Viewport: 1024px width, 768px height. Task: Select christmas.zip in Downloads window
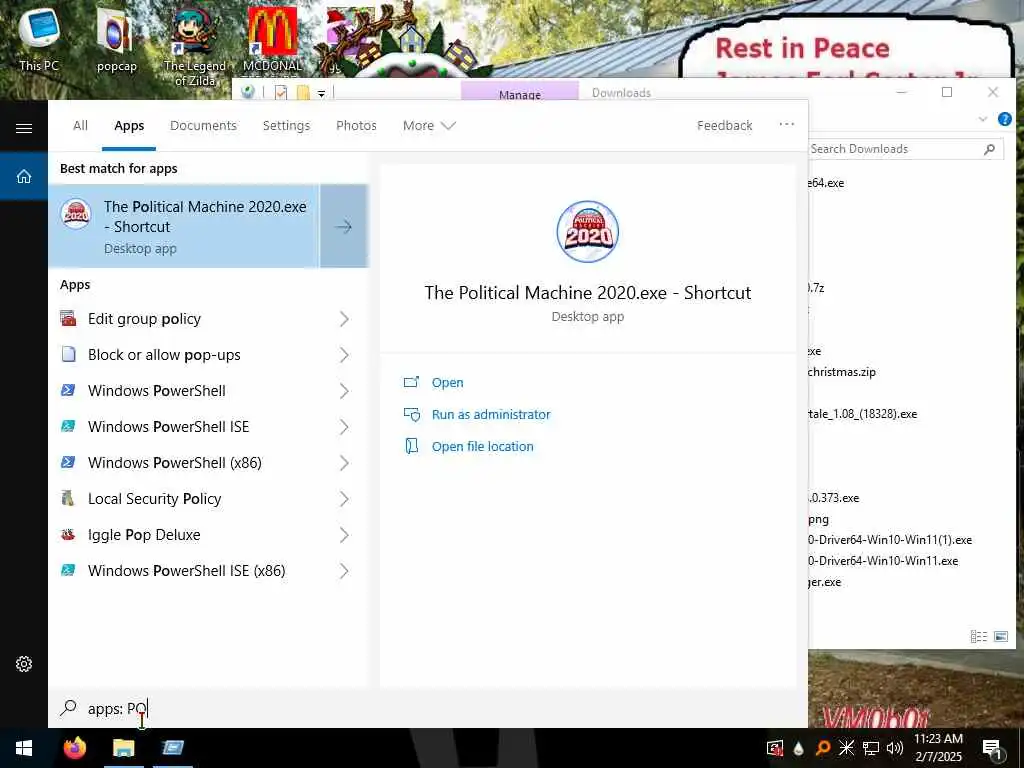tap(842, 372)
